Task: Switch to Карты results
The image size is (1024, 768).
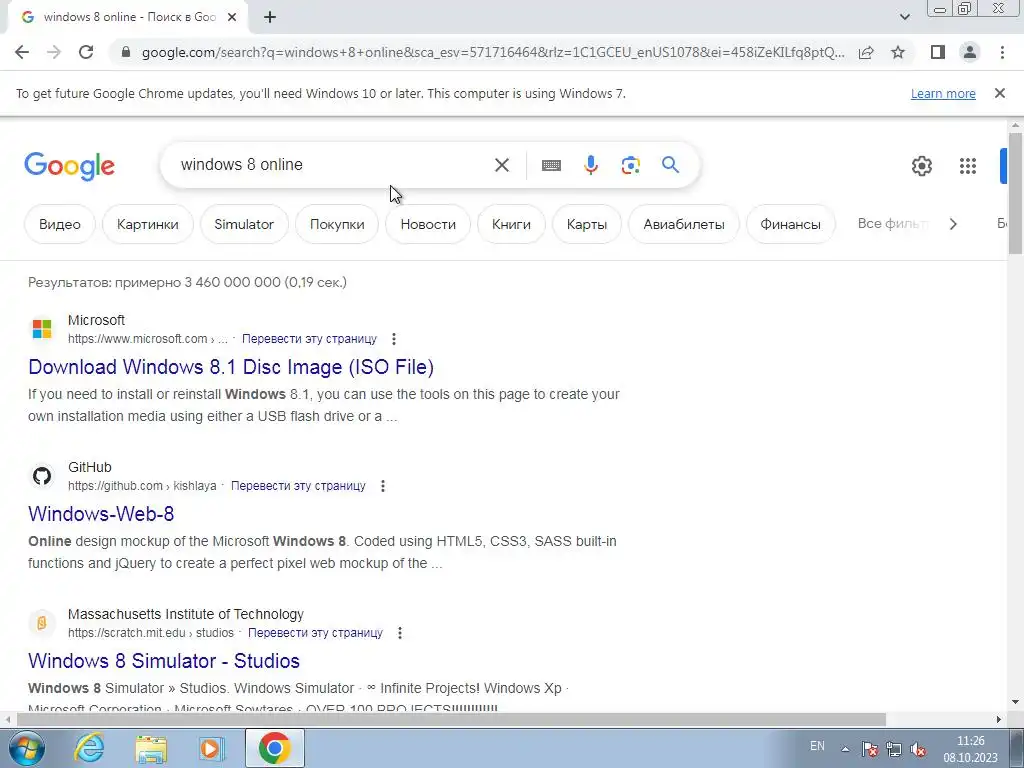Action: [586, 224]
